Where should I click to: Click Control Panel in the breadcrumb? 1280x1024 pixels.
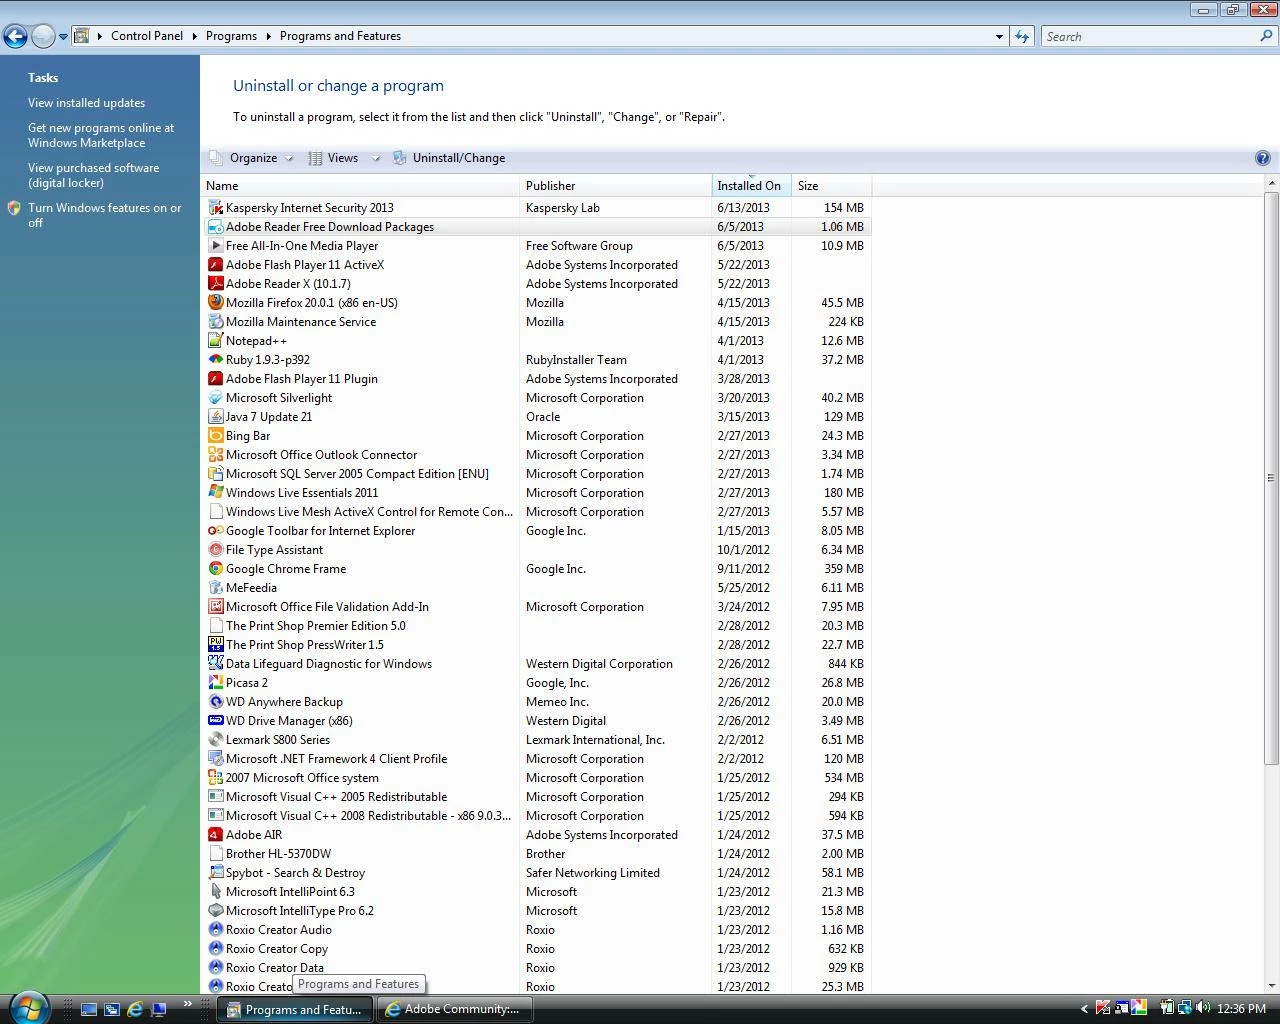(147, 36)
